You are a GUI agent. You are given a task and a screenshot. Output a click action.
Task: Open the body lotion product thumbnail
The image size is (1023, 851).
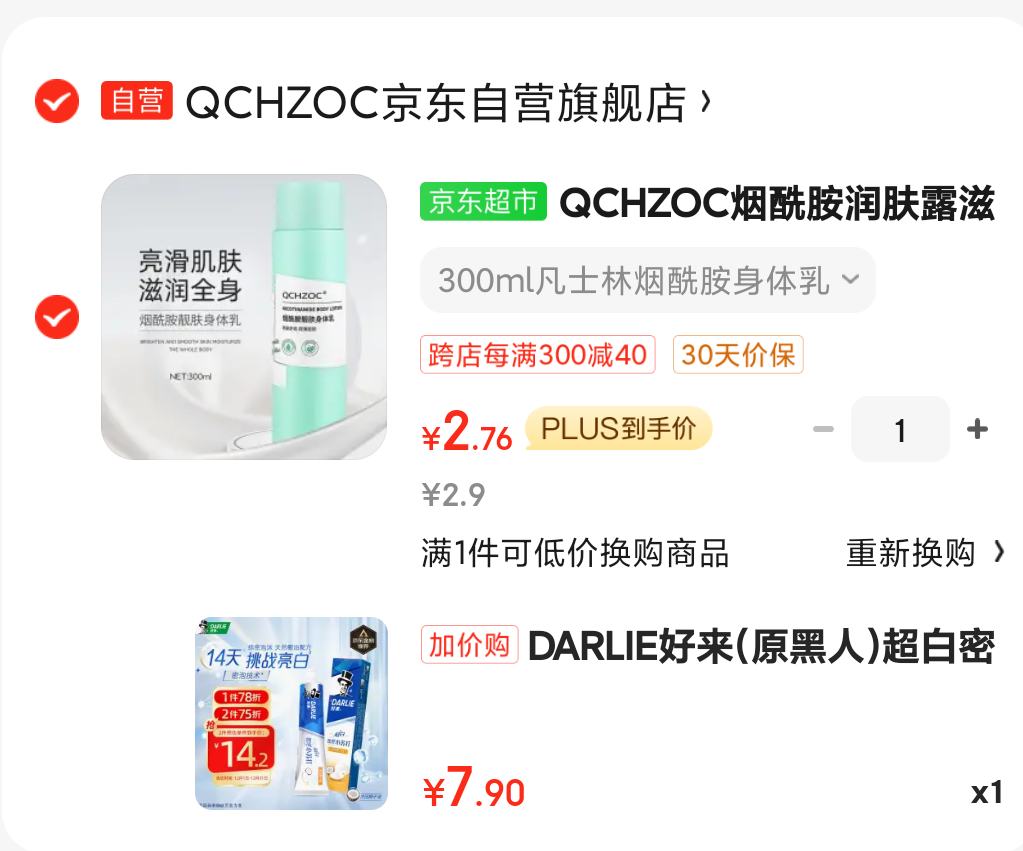coord(244,317)
